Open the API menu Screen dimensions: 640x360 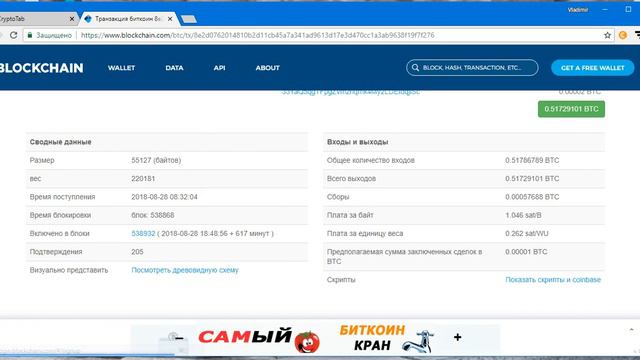[219, 68]
